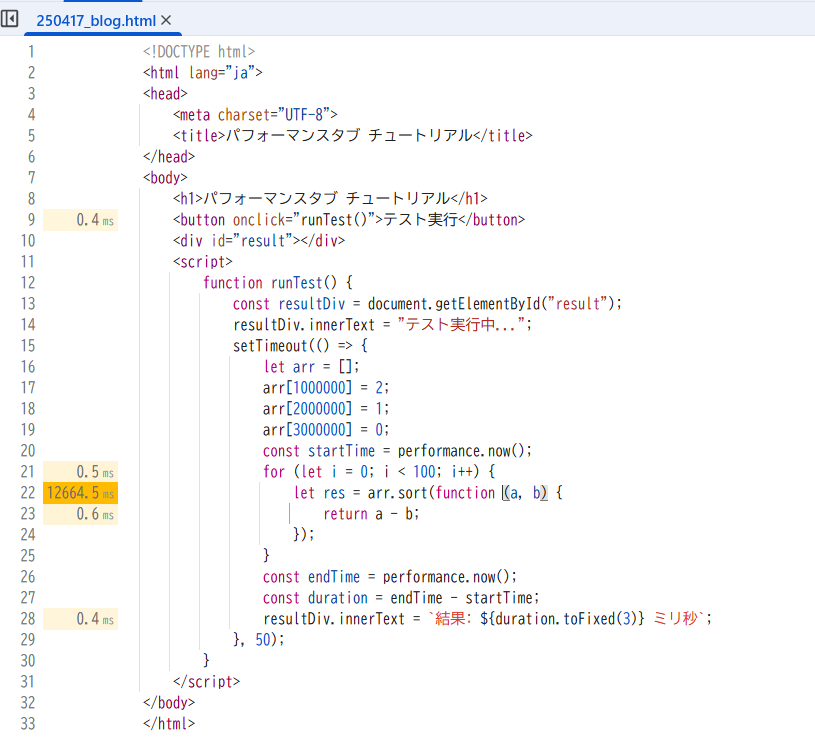This screenshot has width=815, height=750.
Task: Close the 250417_blog.html tab
Action: tap(166, 20)
